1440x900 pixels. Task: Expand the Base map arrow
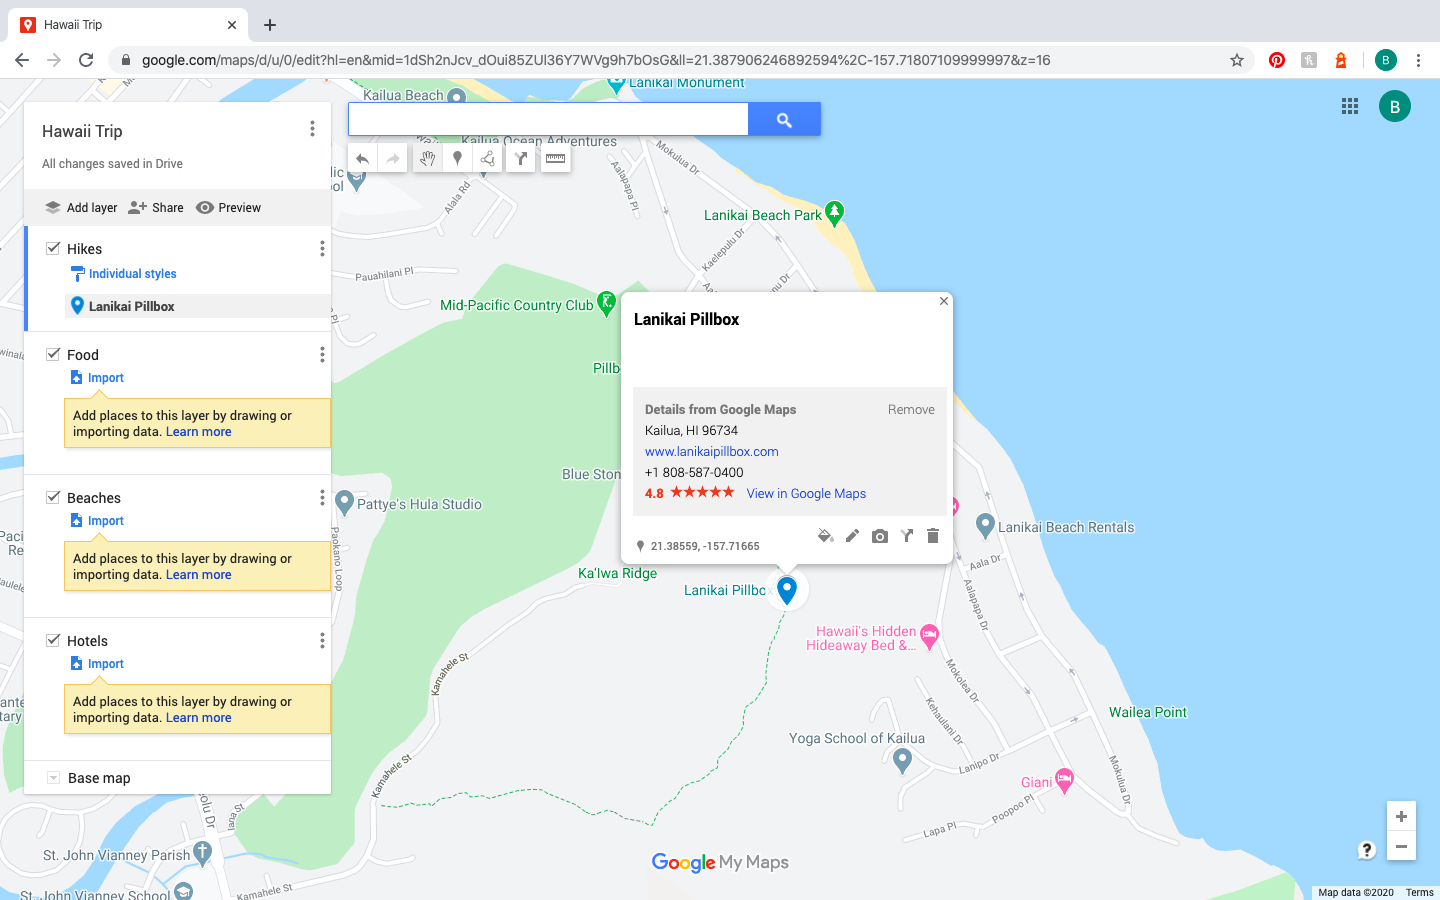[x=53, y=778]
